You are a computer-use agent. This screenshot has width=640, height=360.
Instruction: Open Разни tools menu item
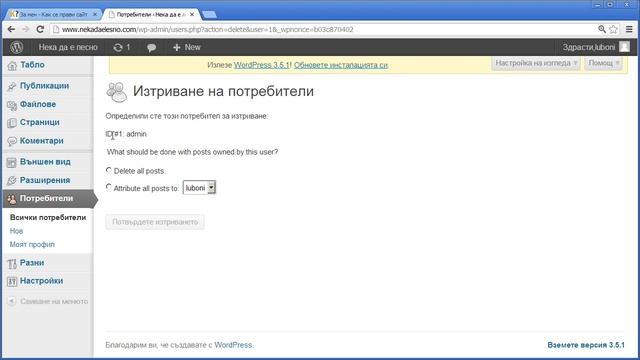click(x=32, y=262)
